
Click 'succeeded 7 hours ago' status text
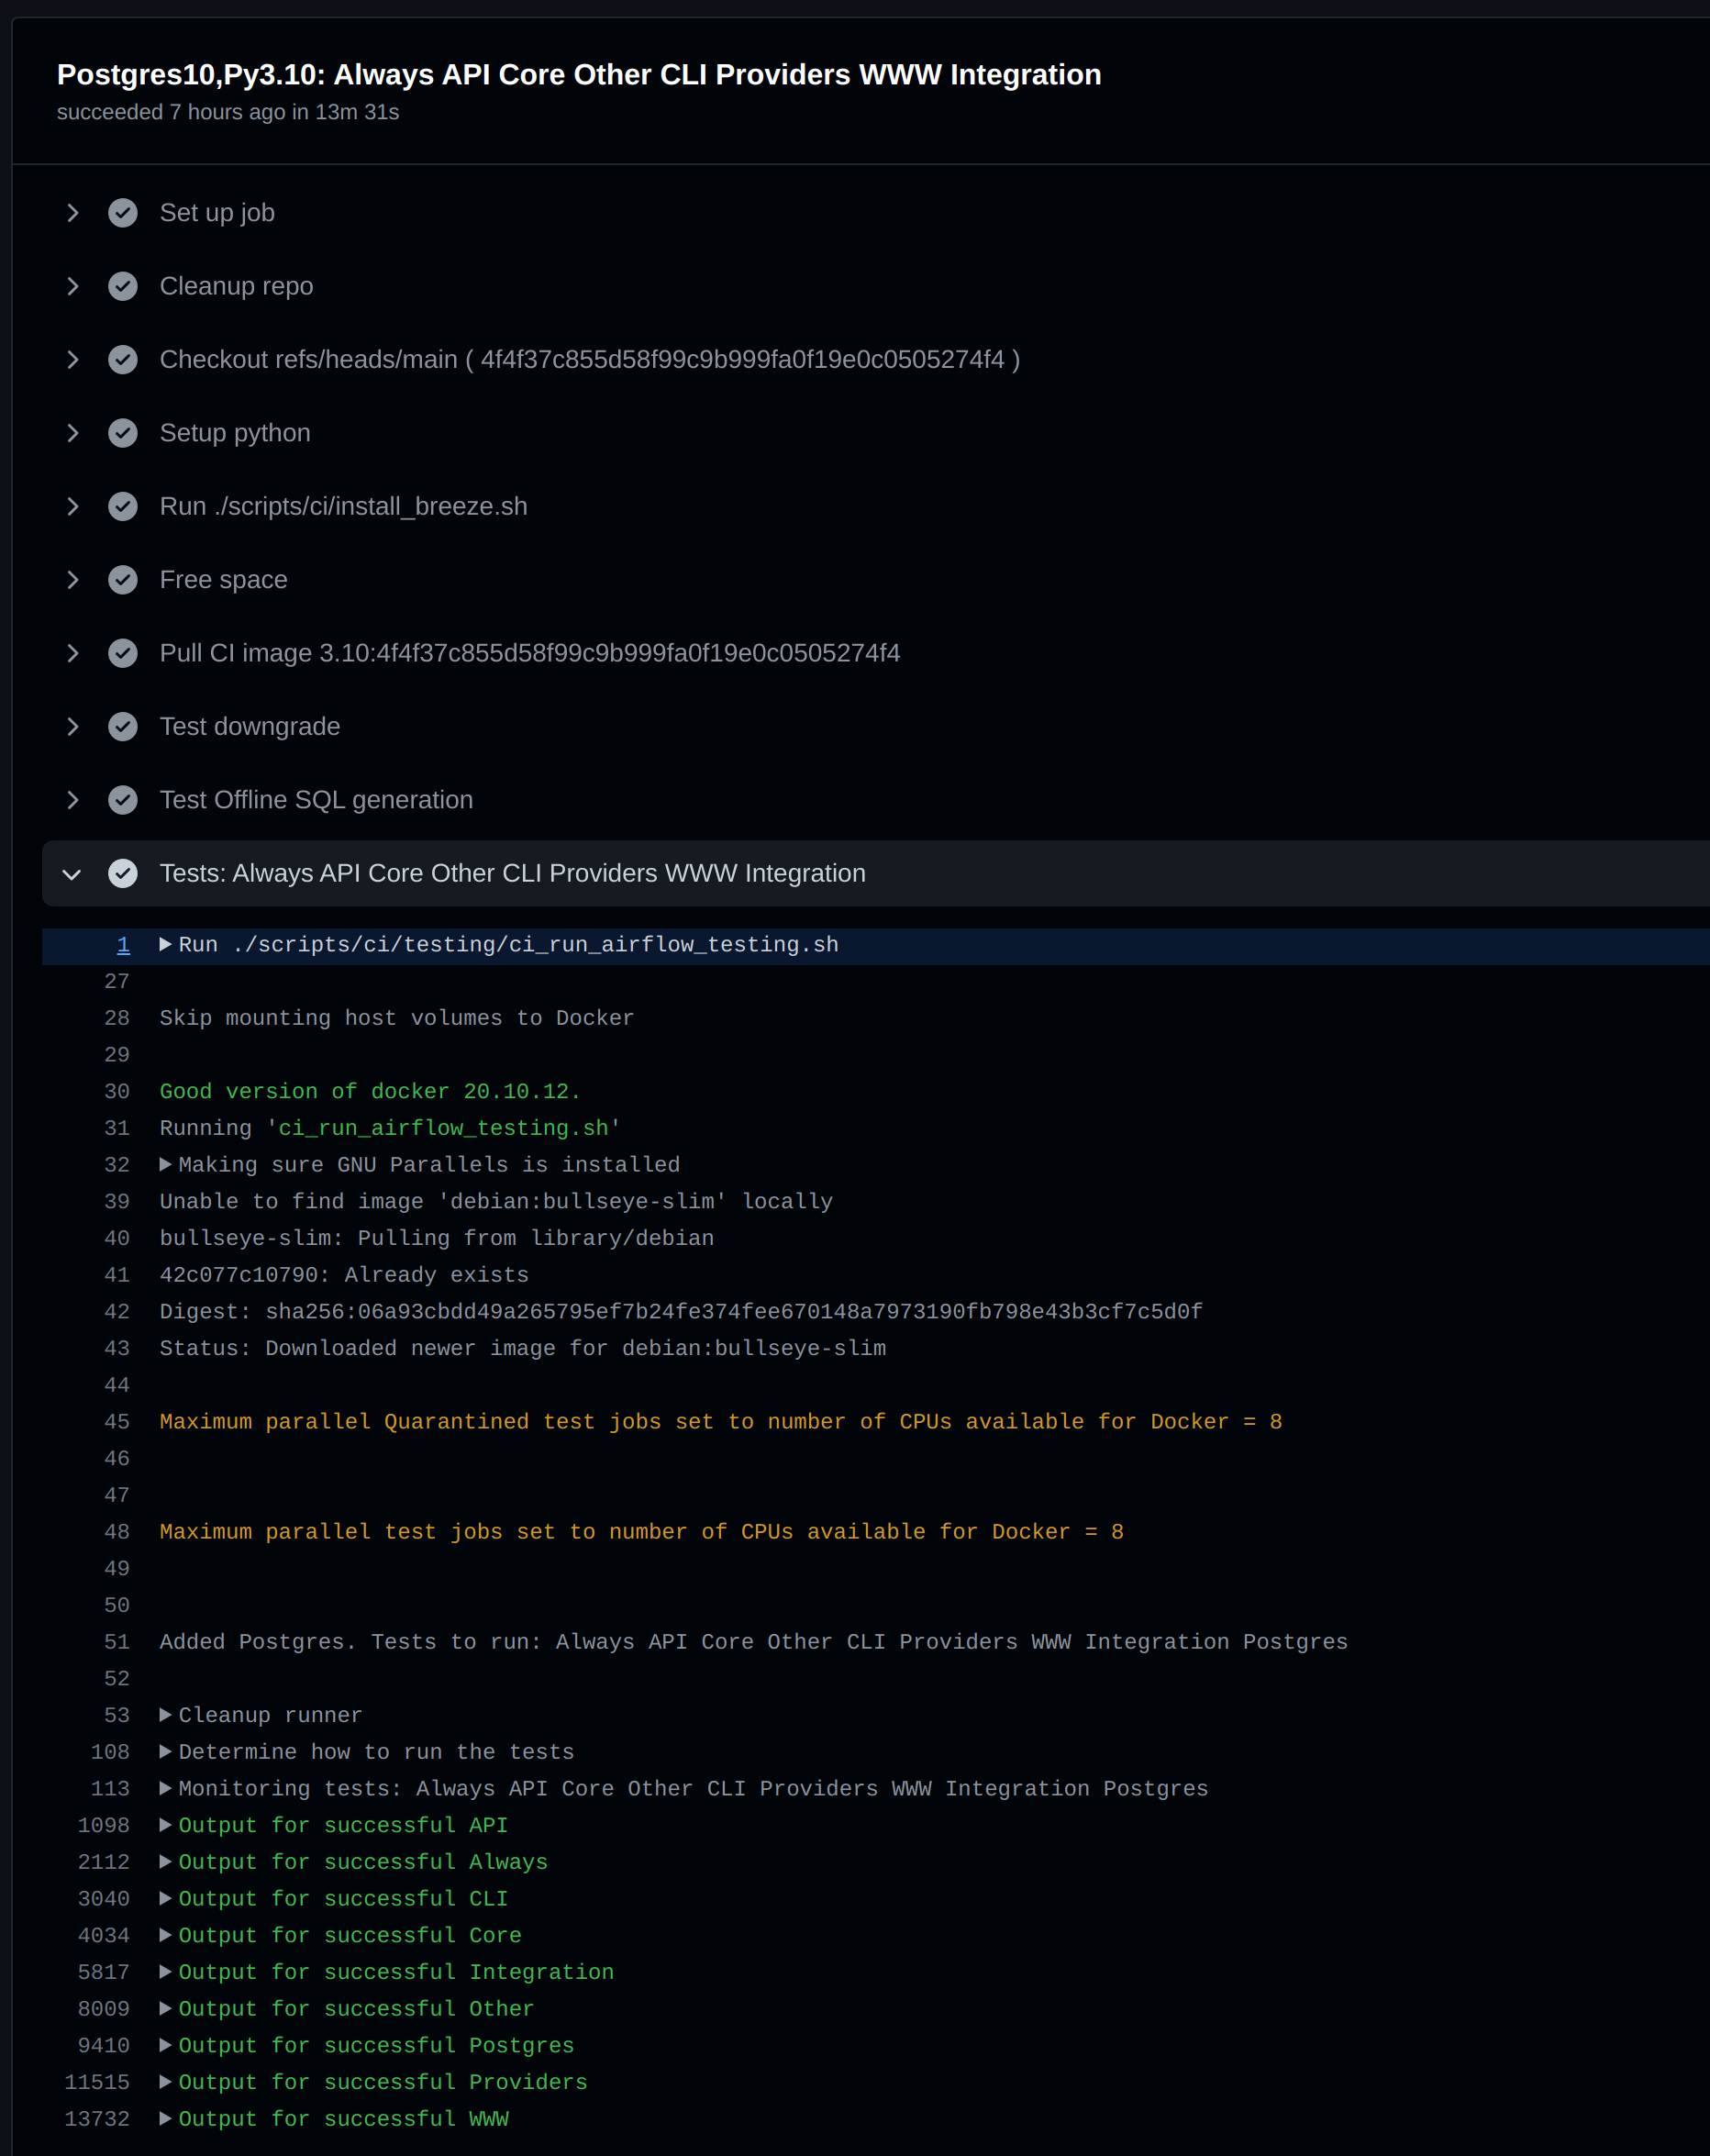click(x=228, y=112)
